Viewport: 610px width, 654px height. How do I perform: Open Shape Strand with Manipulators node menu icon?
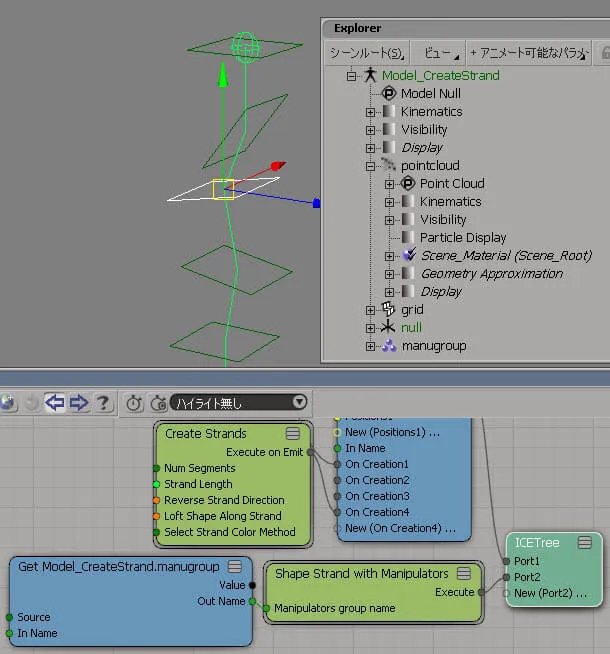(x=464, y=574)
